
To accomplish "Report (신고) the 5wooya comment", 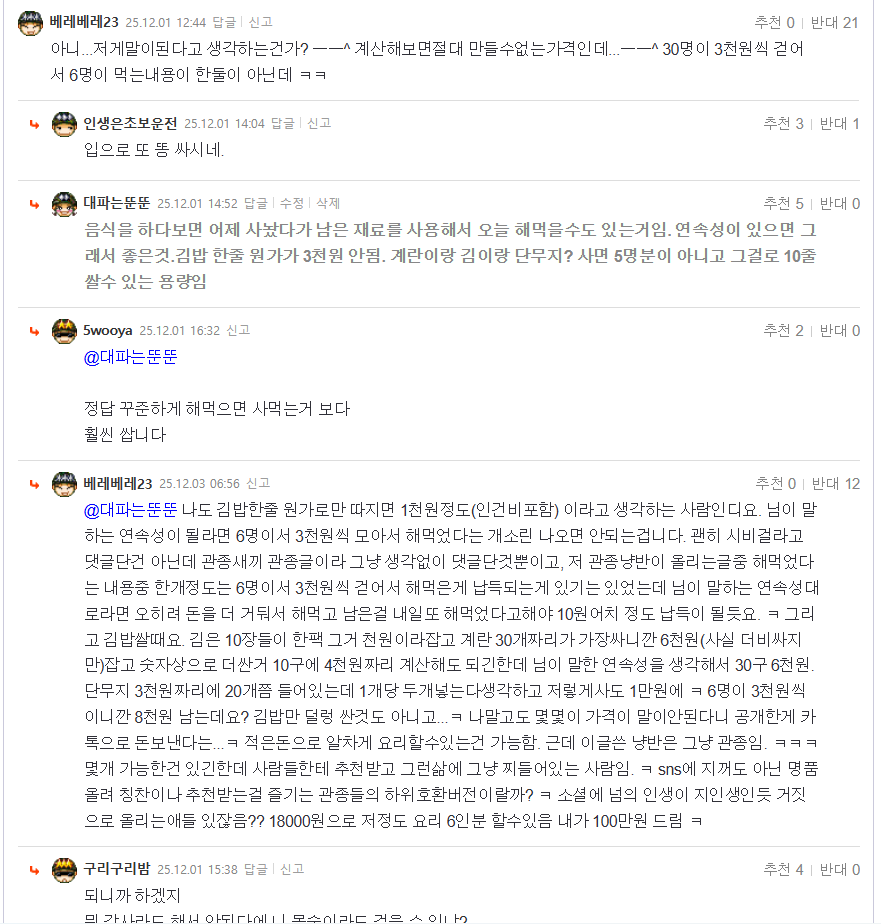I will (x=238, y=330).
